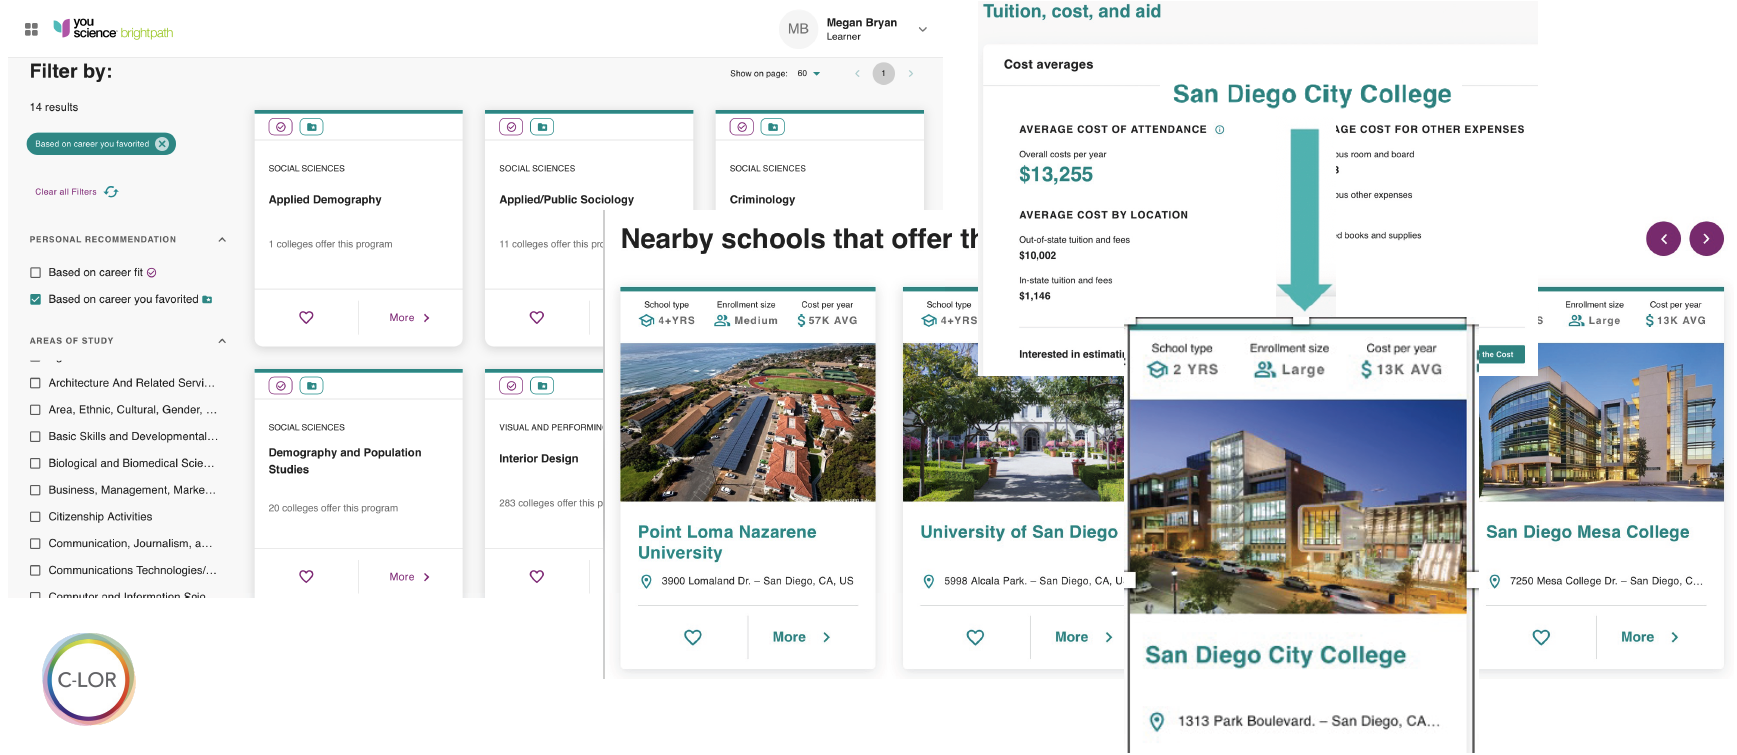Click location pin for 3900 Lomaland Dr.
Viewport: 1737px width, 755px height.
click(646, 582)
